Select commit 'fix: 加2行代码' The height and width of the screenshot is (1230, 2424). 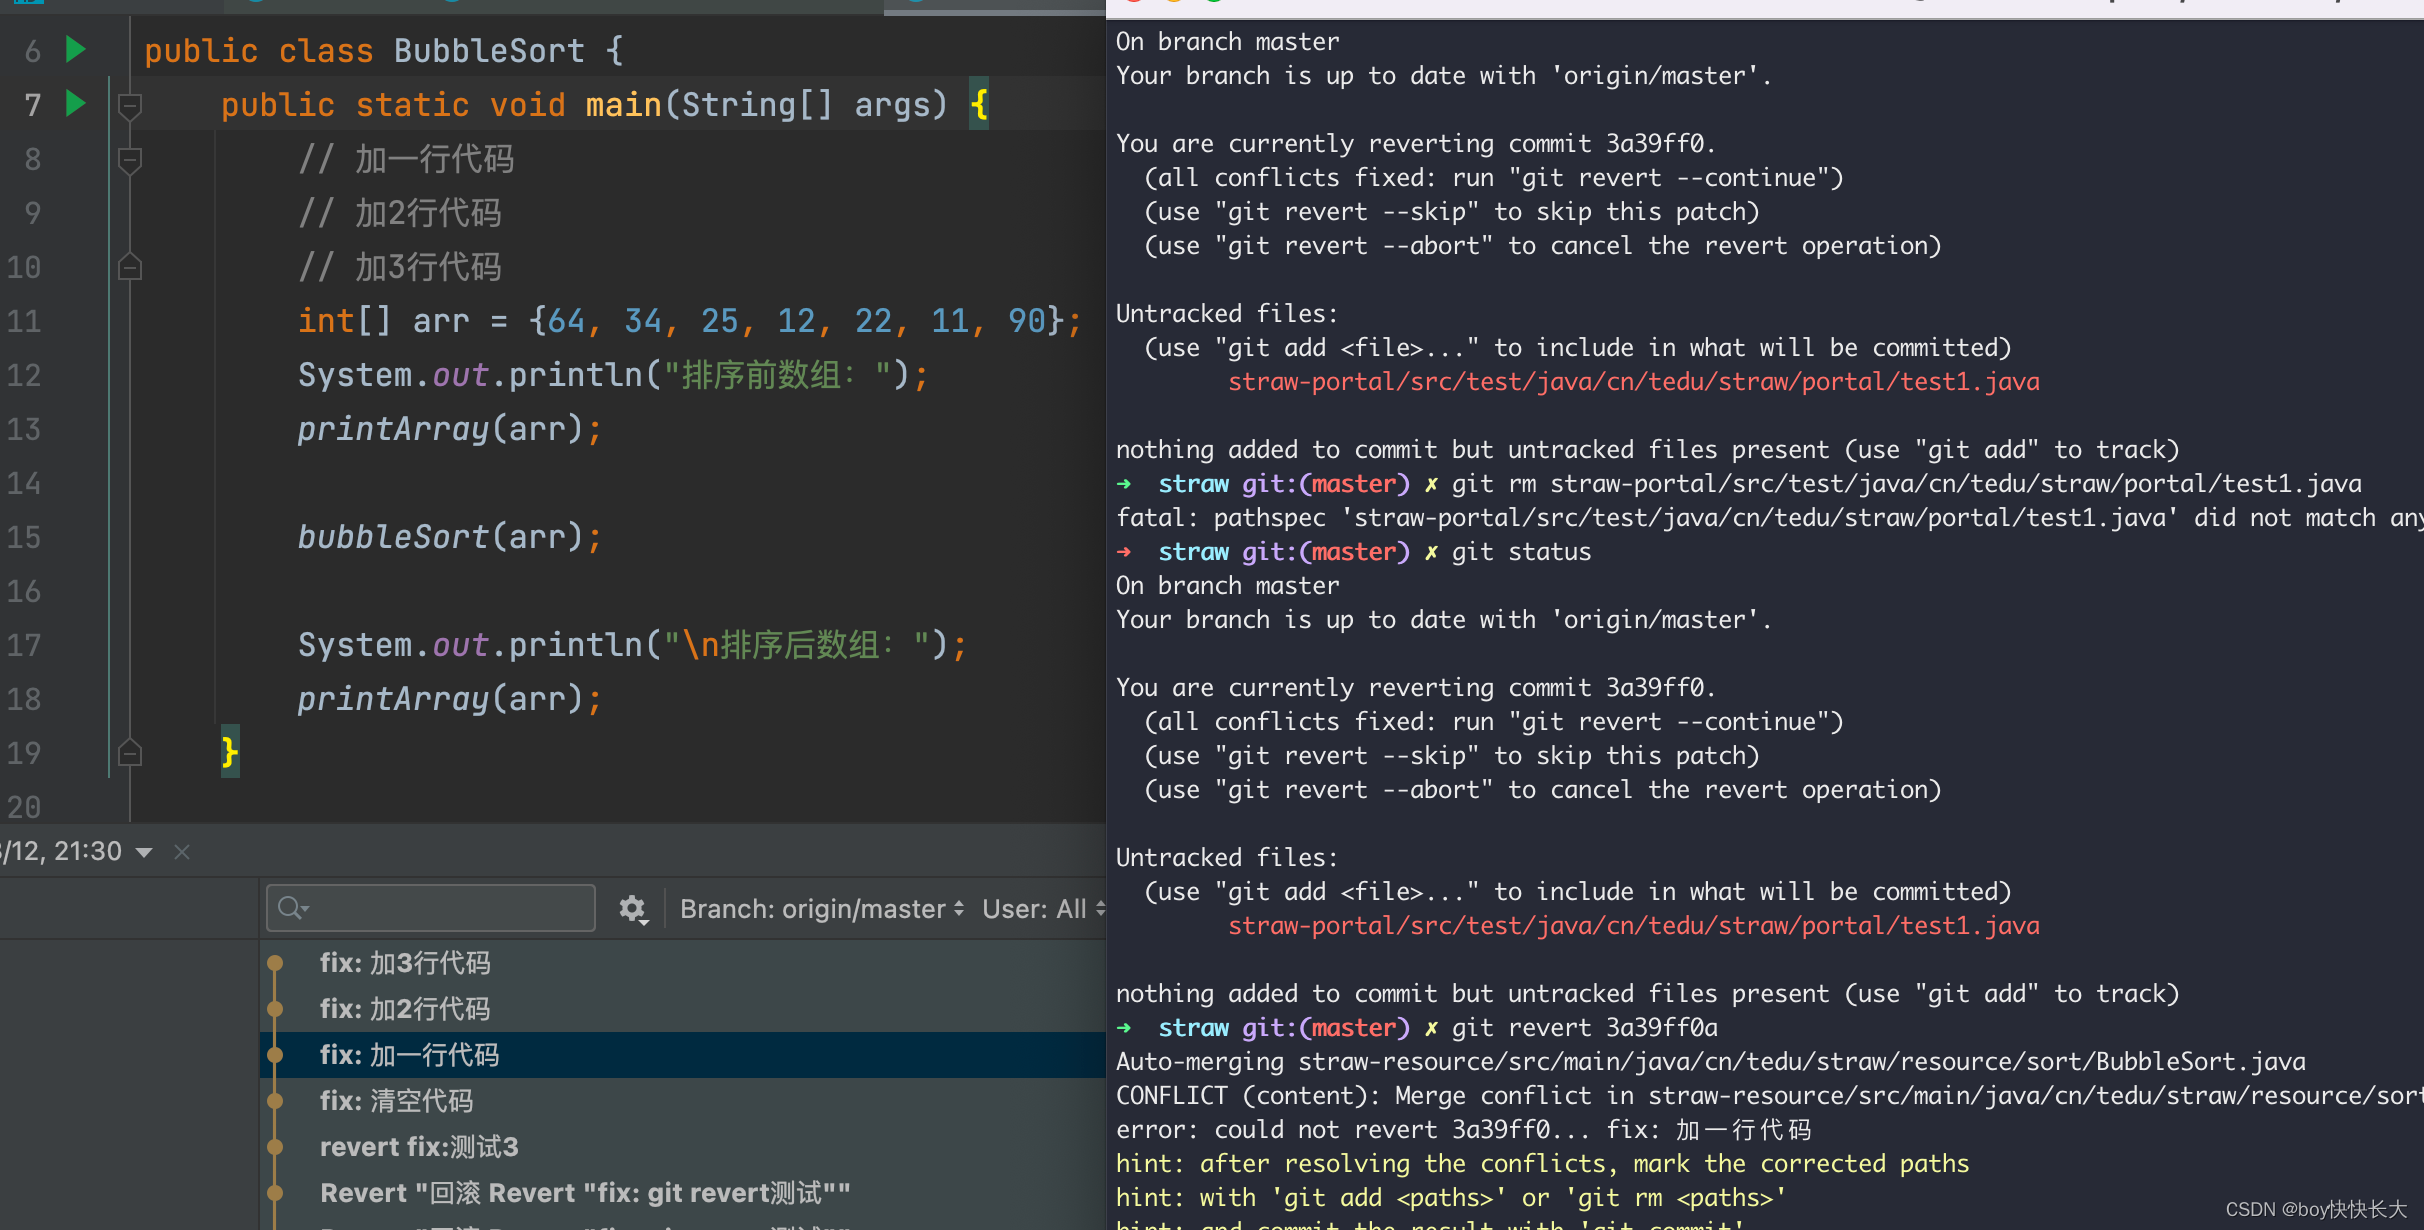click(405, 1009)
